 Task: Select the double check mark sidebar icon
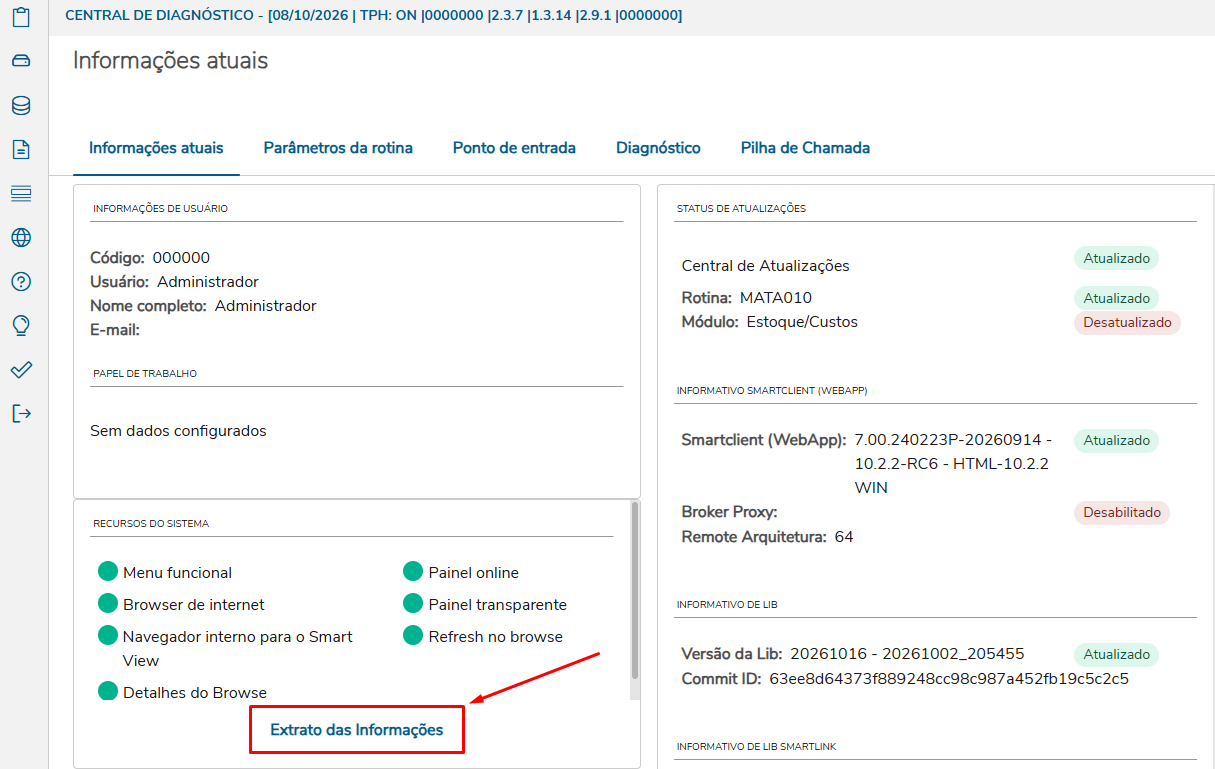coord(21,369)
